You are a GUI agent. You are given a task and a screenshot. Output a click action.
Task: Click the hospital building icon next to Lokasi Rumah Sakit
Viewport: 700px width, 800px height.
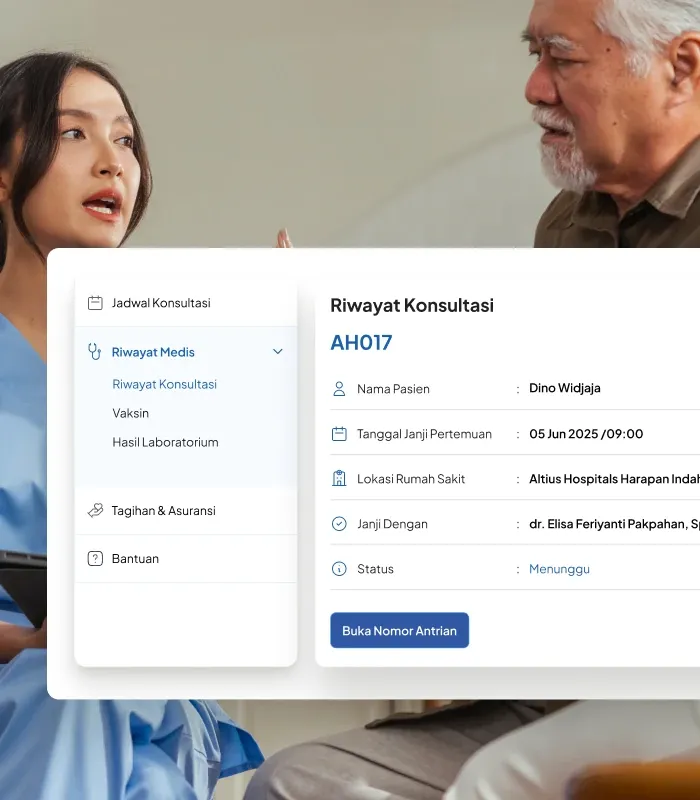point(339,479)
